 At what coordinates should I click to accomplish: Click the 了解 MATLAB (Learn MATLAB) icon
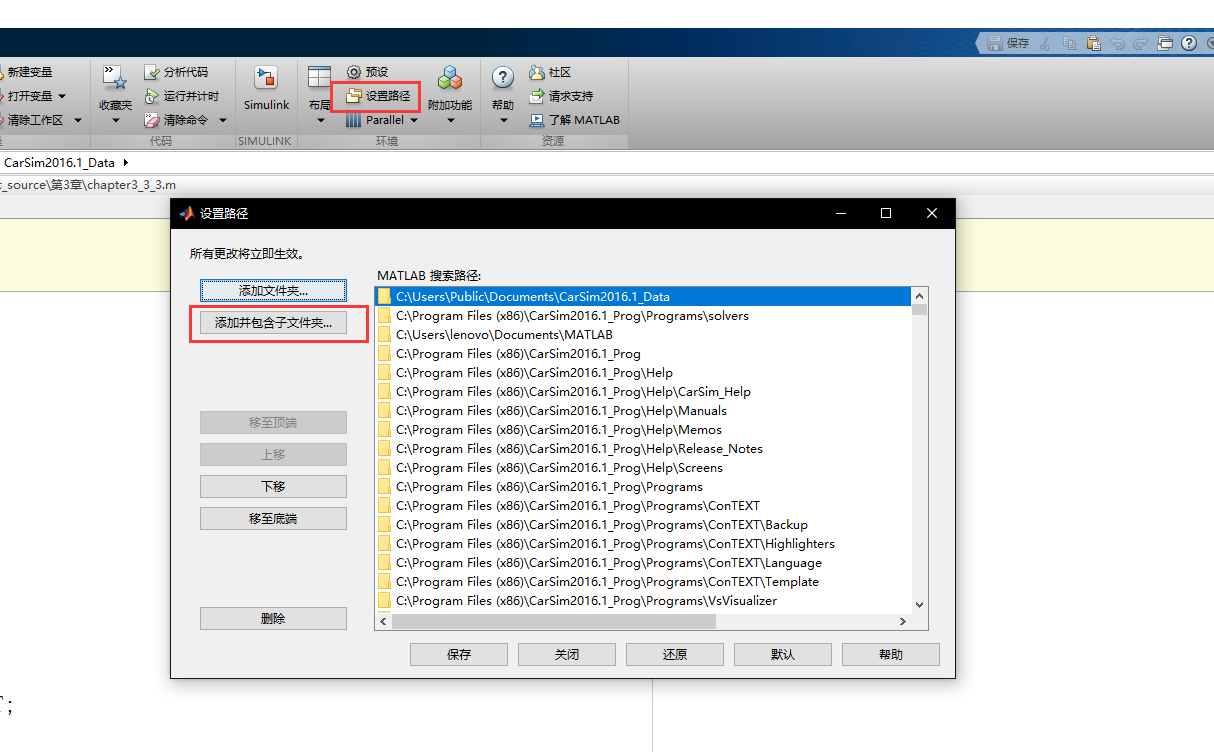pyautogui.click(x=537, y=120)
